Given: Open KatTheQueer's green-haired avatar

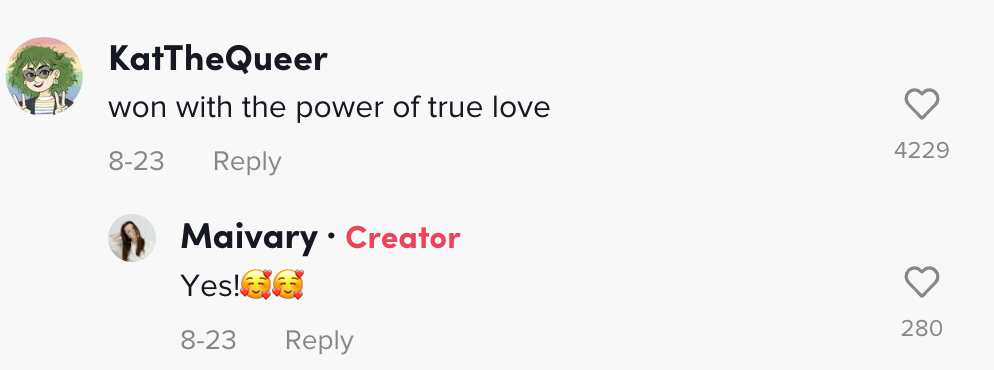Looking at the screenshot, I should 44,75.
